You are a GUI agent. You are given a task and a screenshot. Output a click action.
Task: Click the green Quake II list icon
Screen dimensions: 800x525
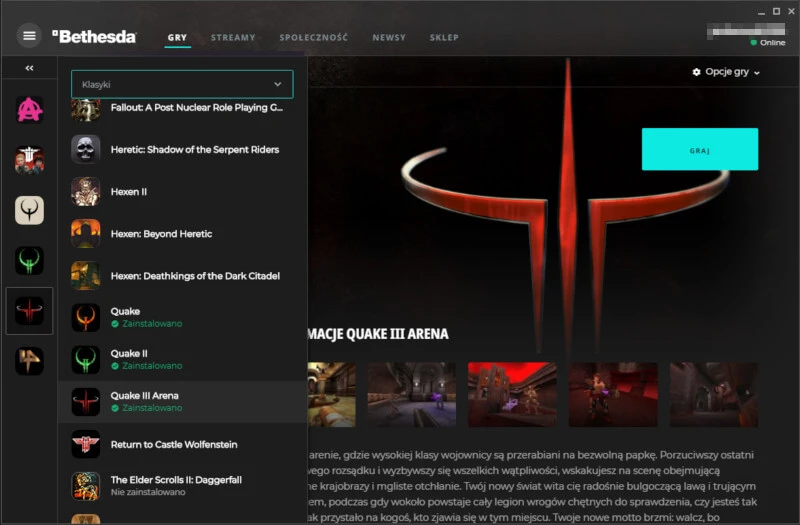pos(86,360)
